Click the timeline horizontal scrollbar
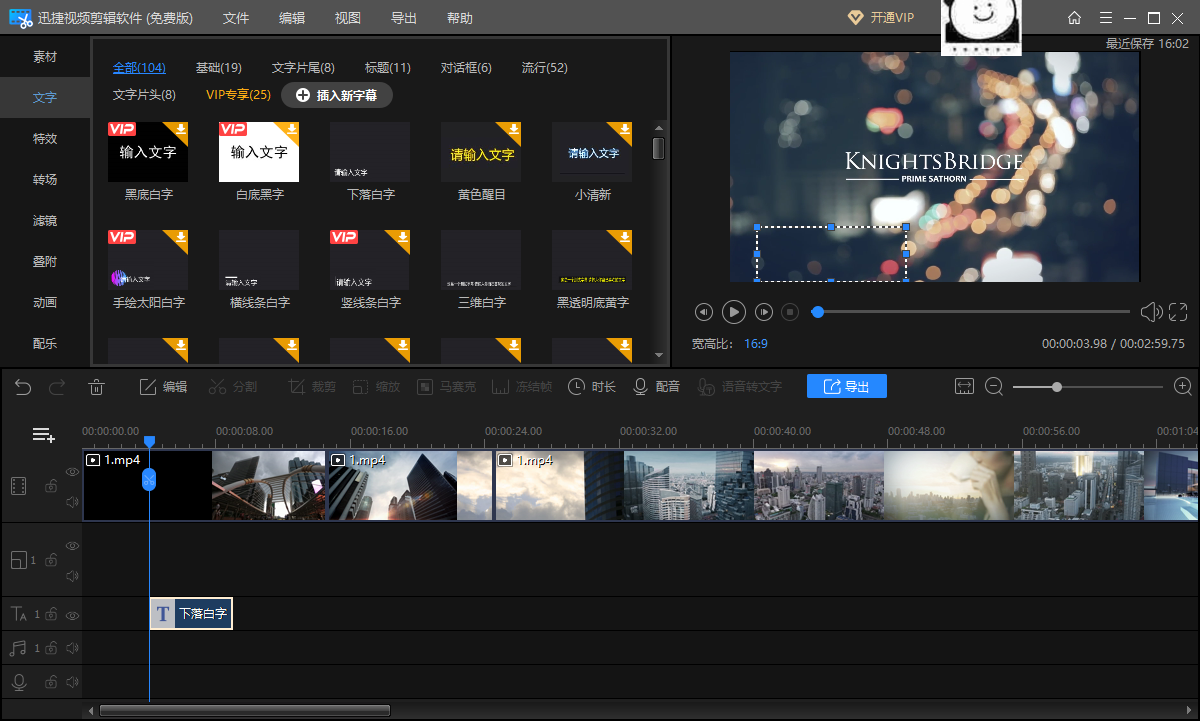Viewport: 1200px width, 721px height. coord(245,710)
